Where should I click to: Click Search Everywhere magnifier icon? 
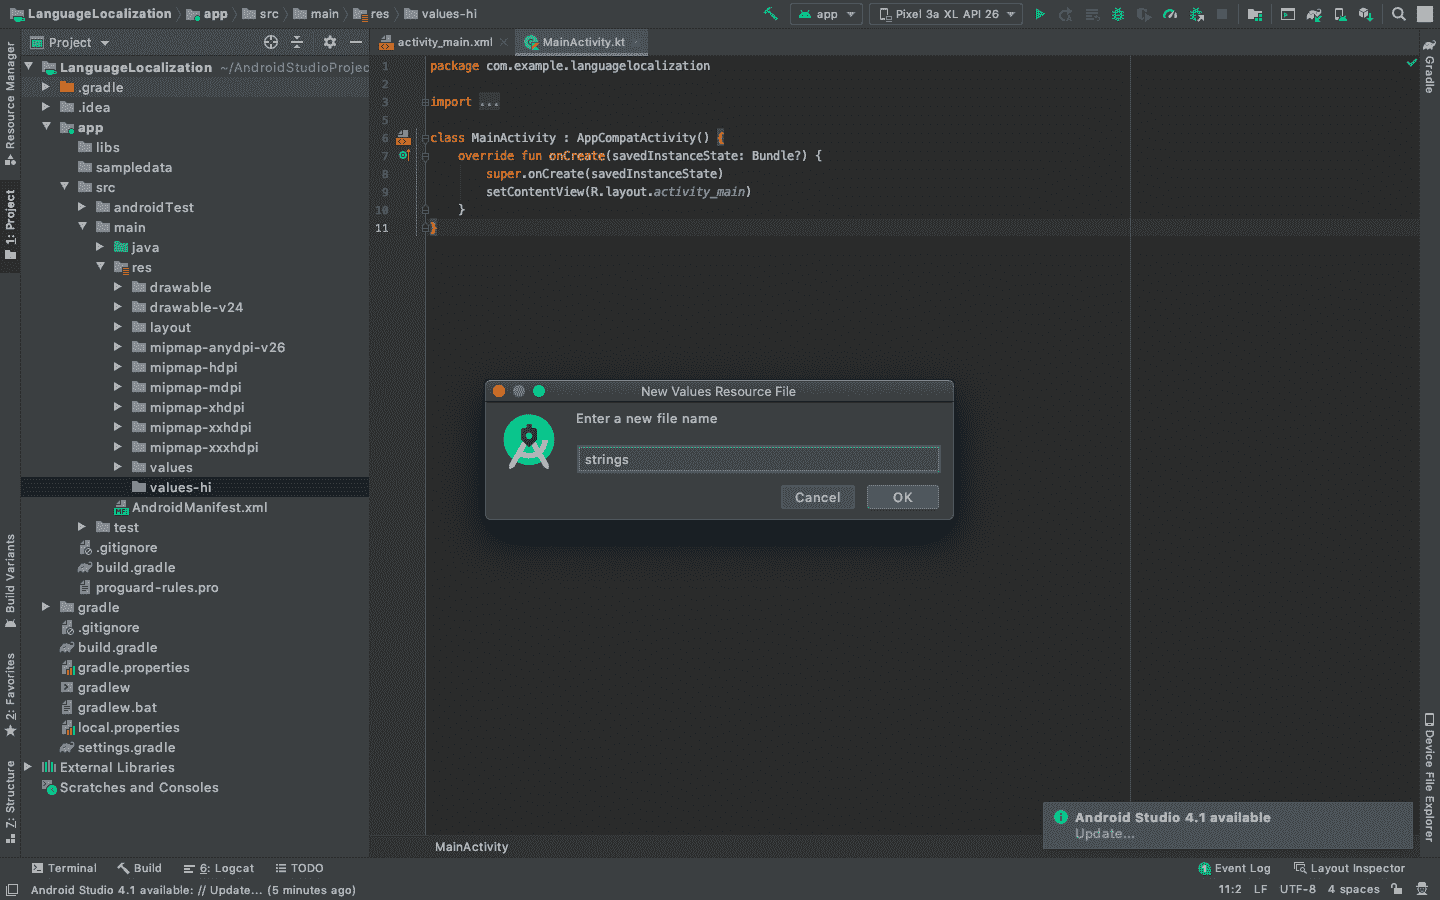[x=1397, y=13]
